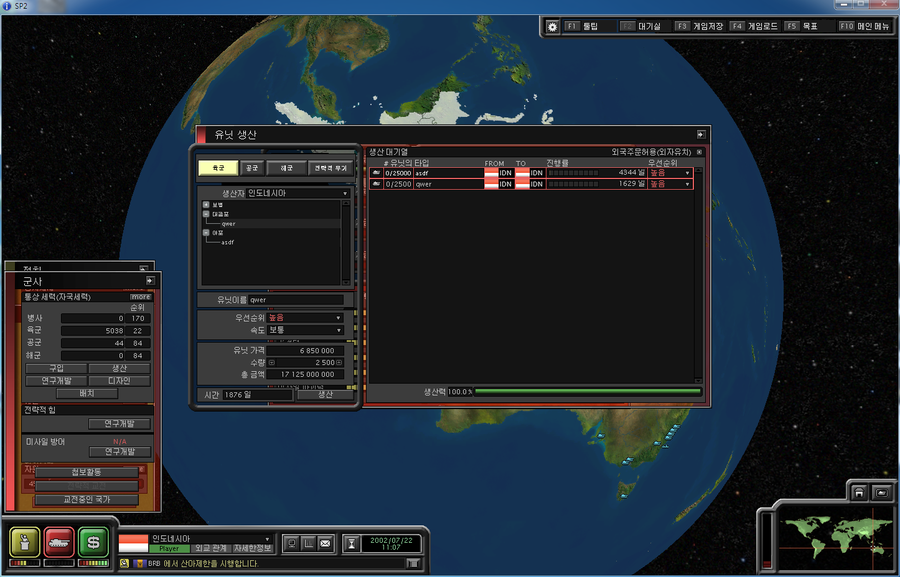Viewport: 900px width, 577px height.
Task: Click the gear icon in top menu
Action: [553, 26]
